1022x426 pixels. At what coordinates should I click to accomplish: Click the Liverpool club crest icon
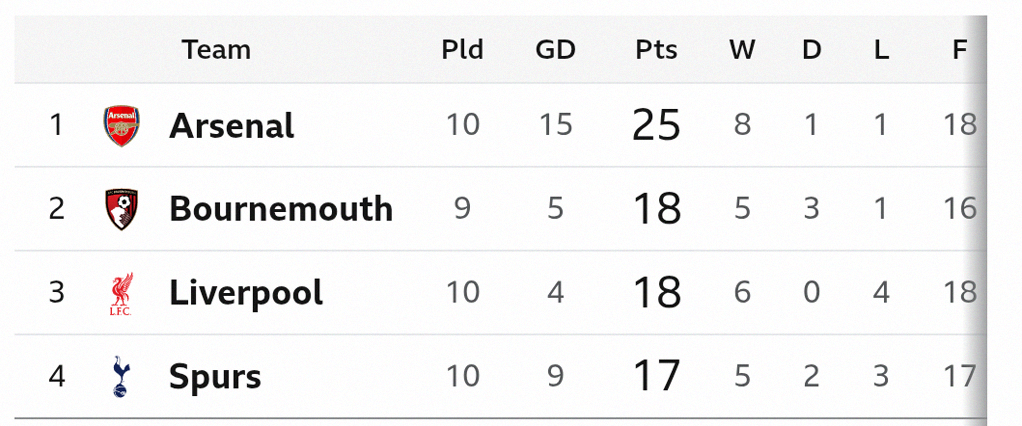(x=121, y=294)
